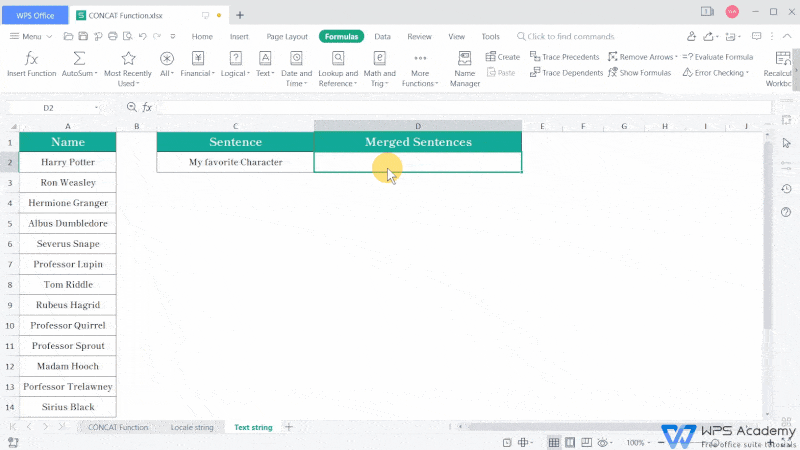This screenshot has width=800, height=450.
Task: Toggle Show Formulas
Action: pyautogui.click(x=639, y=73)
